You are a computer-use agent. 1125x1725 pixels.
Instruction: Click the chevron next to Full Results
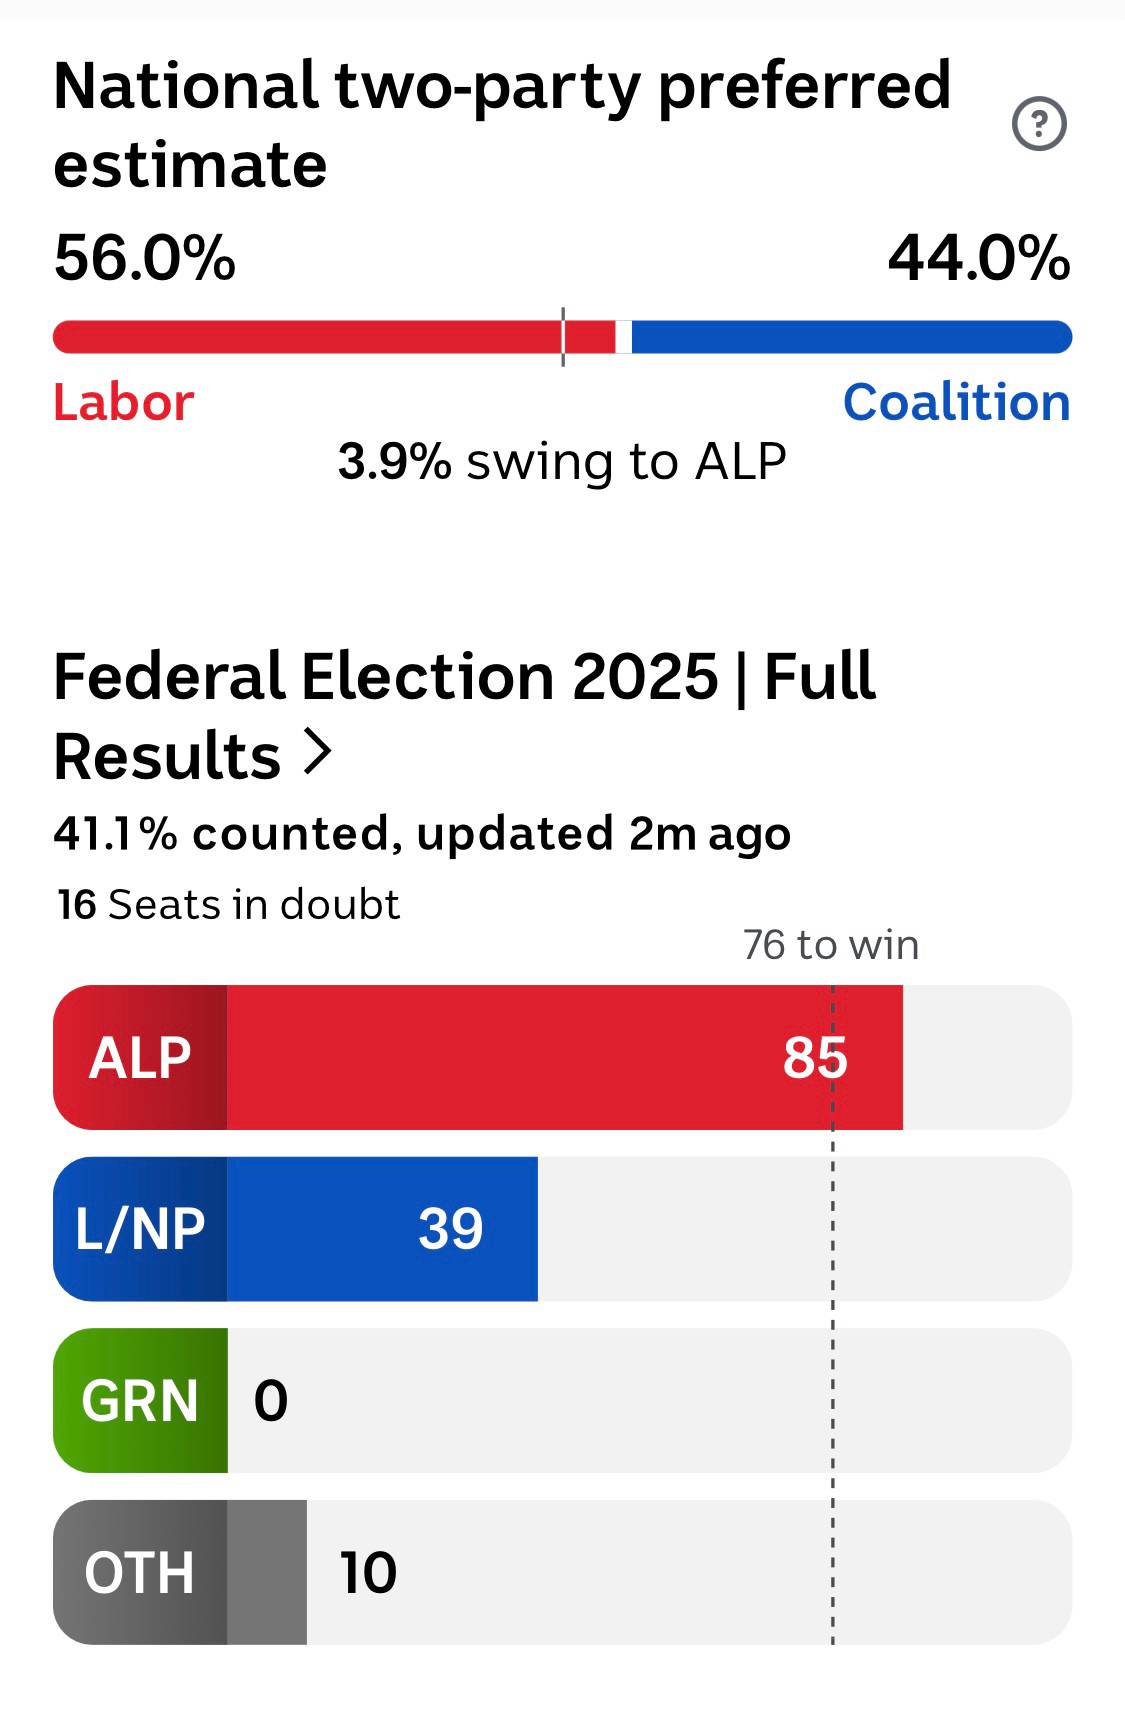tap(317, 753)
